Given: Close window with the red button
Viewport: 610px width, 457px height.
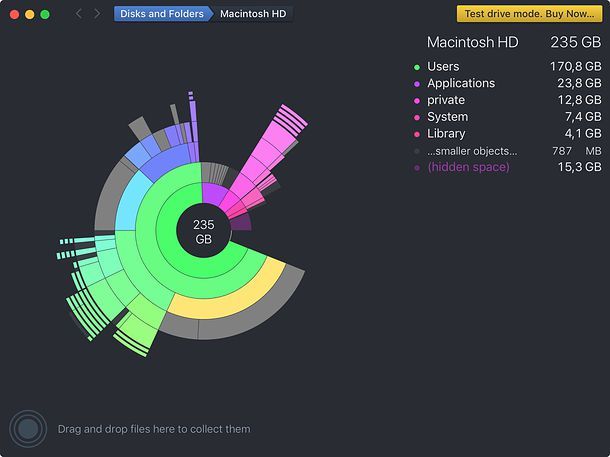Looking at the screenshot, I should pos(15,14).
